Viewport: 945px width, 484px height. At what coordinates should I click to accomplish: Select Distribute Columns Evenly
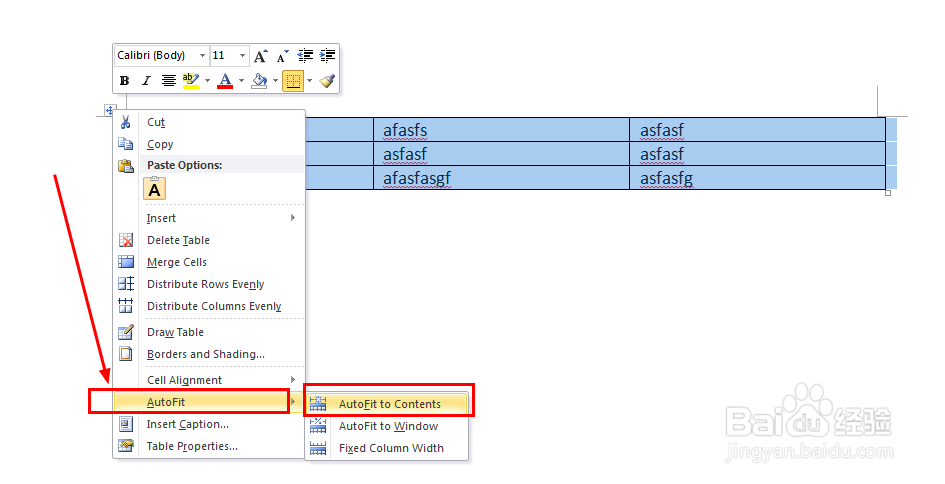(x=209, y=306)
